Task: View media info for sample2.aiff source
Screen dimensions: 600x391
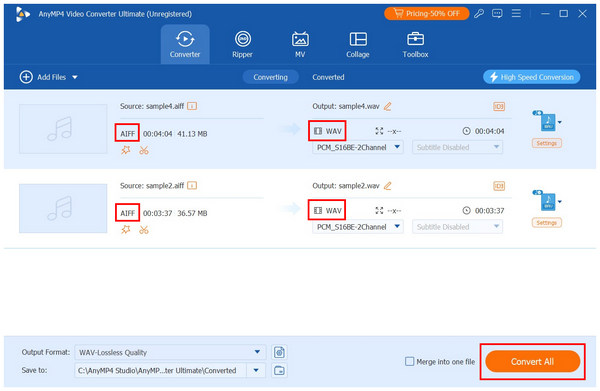Action: coord(192,186)
